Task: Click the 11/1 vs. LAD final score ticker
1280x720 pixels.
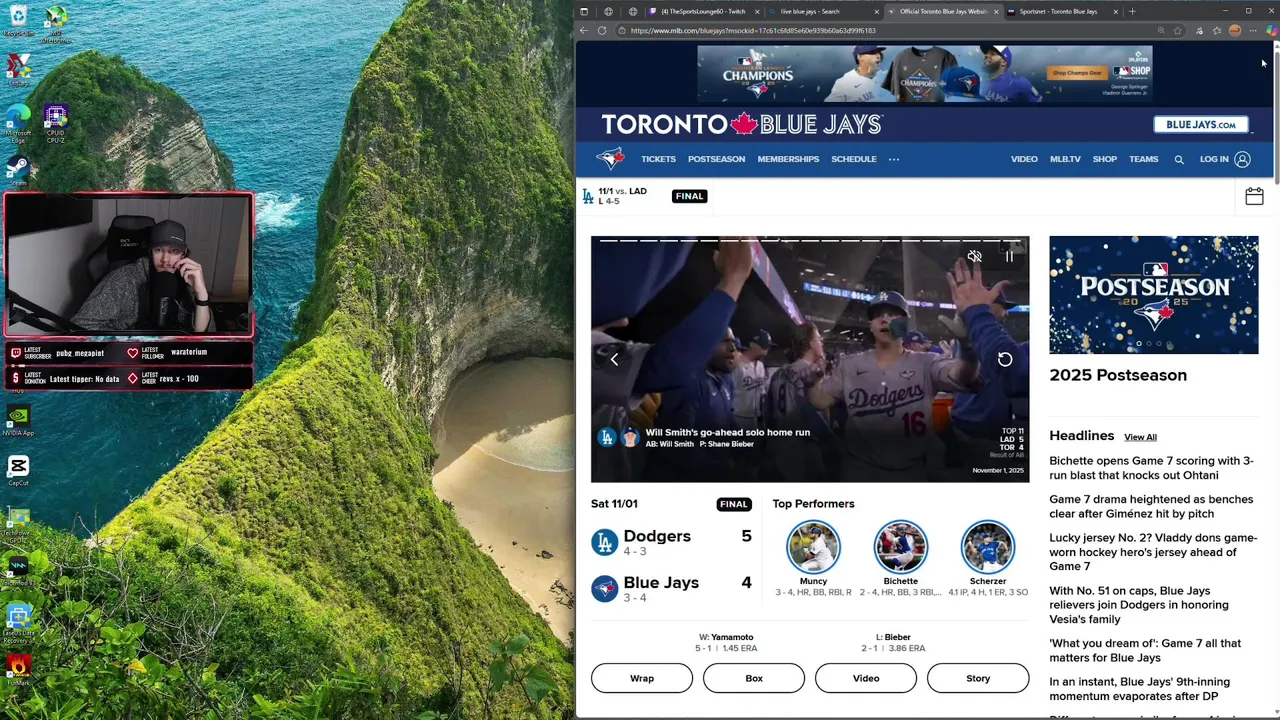Action: pos(645,196)
